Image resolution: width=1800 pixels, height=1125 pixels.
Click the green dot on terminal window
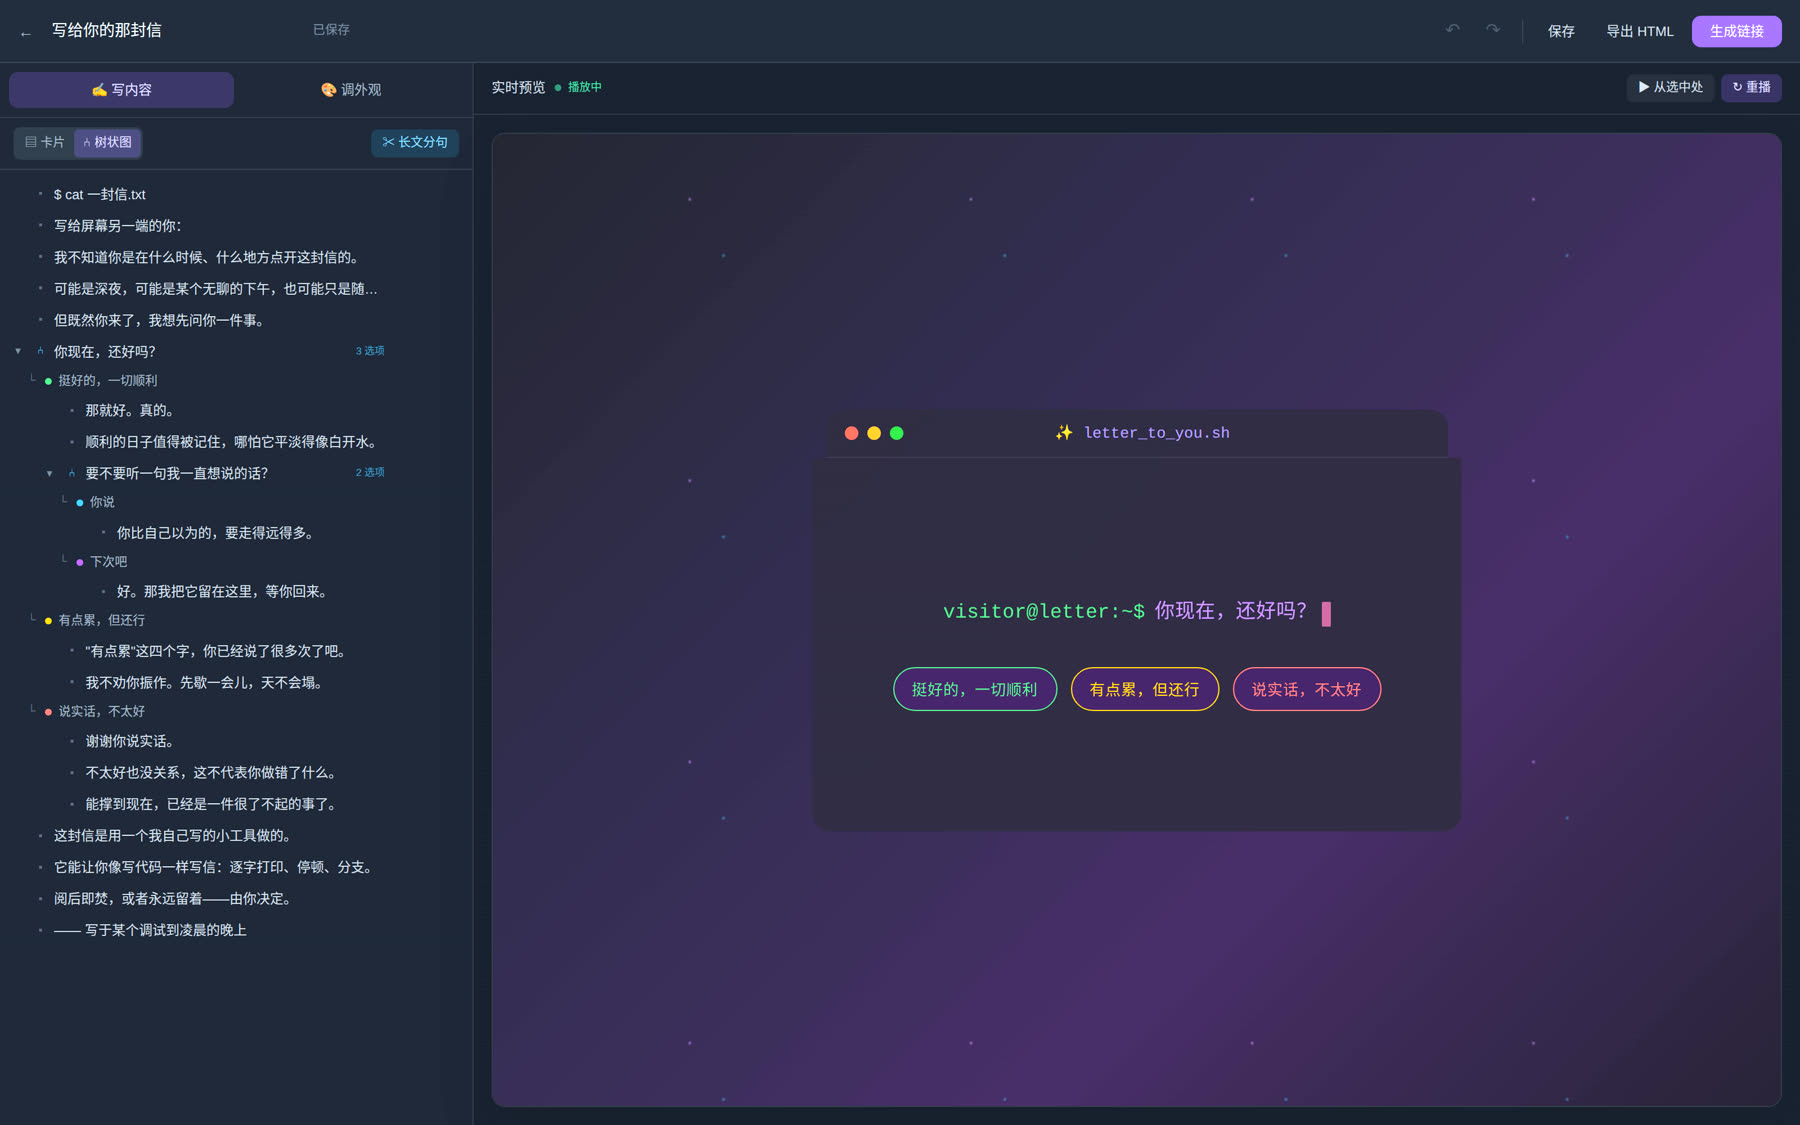(x=896, y=433)
